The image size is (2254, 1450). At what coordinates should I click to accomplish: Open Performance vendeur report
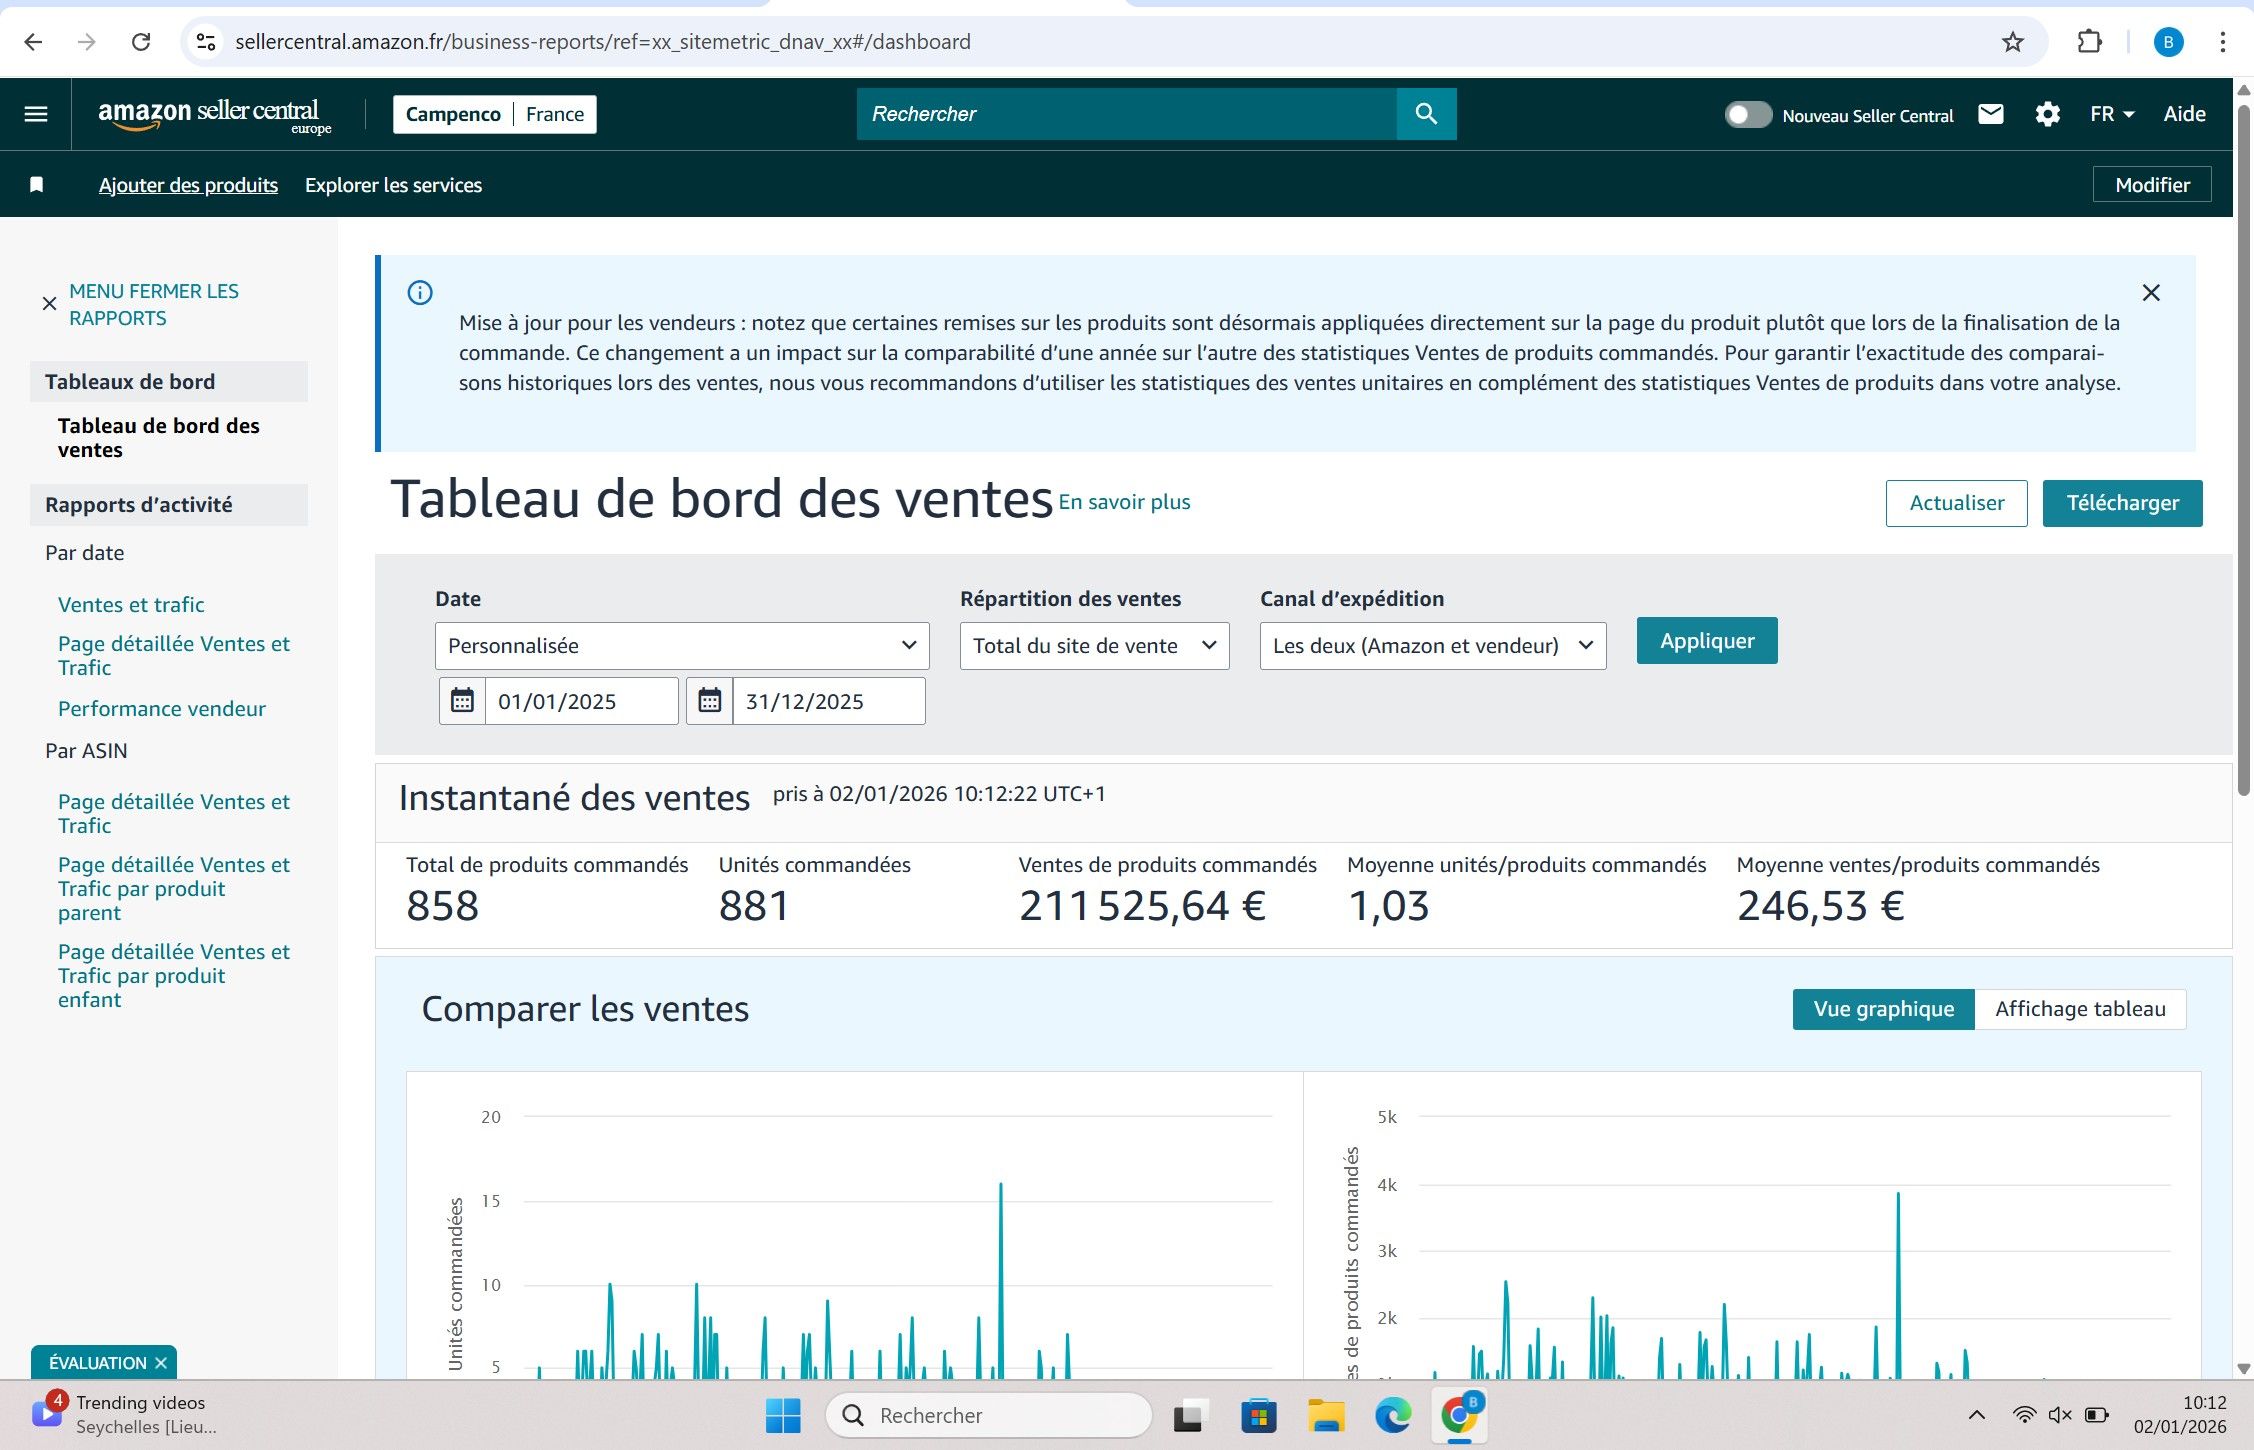[162, 709]
